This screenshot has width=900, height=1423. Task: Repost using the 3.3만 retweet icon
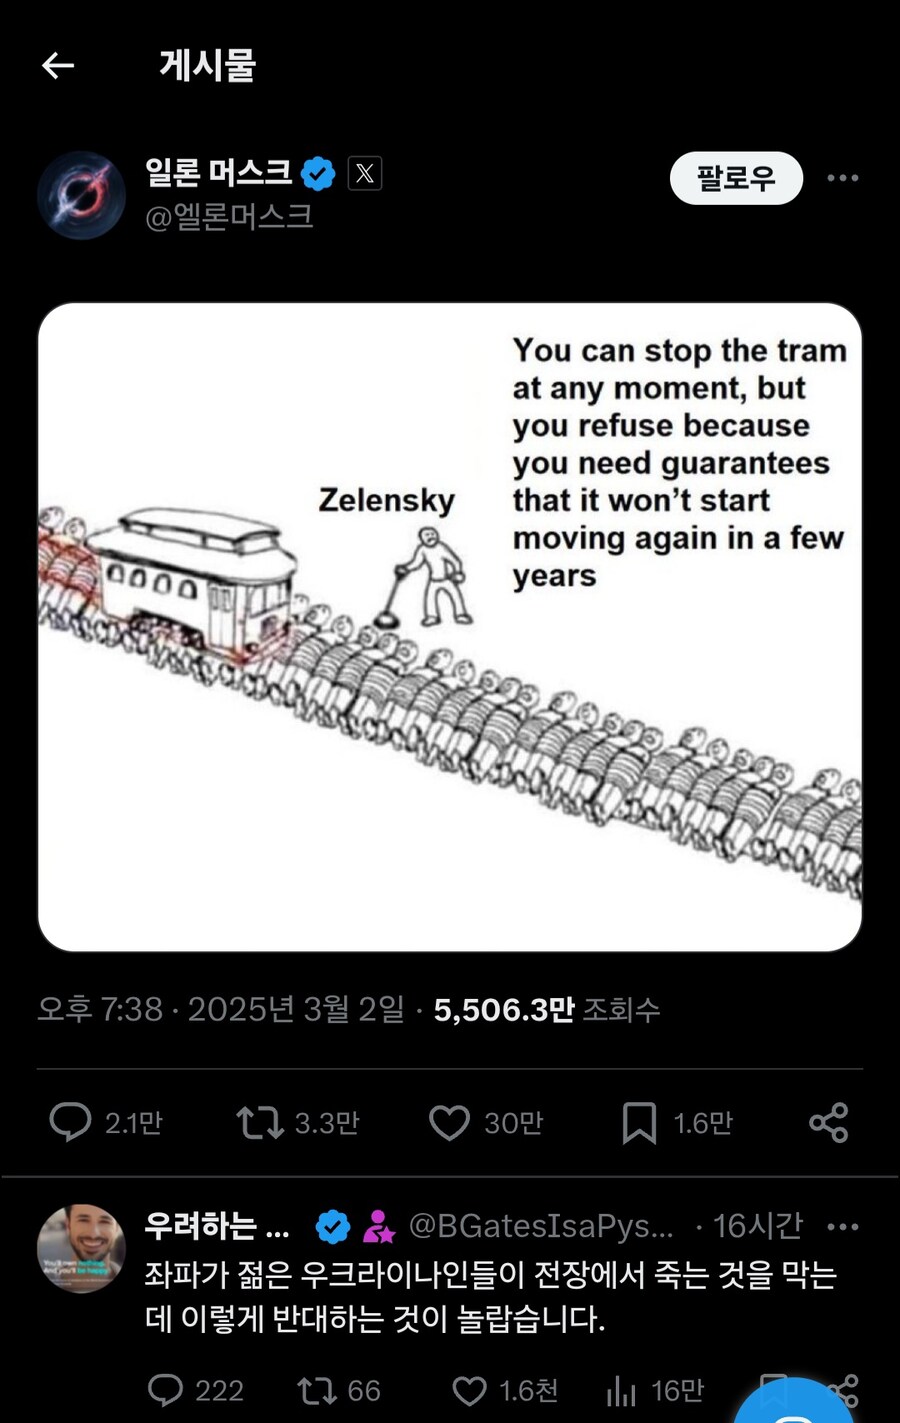[260, 1122]
